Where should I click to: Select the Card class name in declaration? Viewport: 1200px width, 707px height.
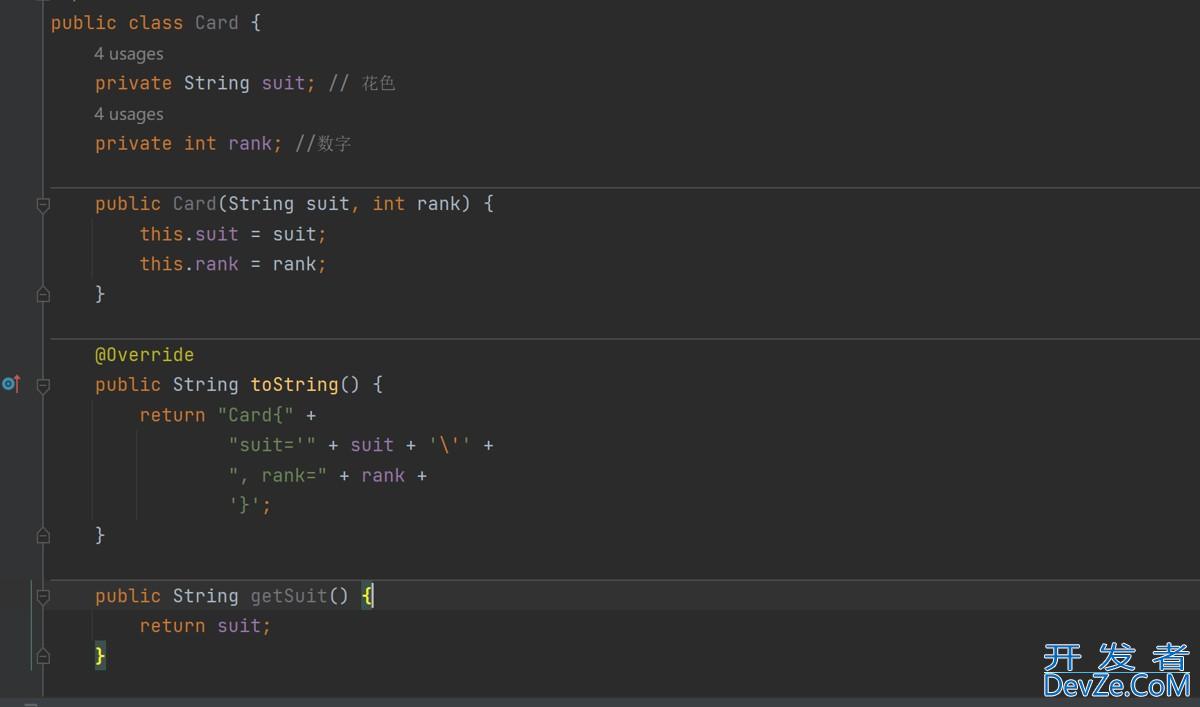tap(216, 23)
